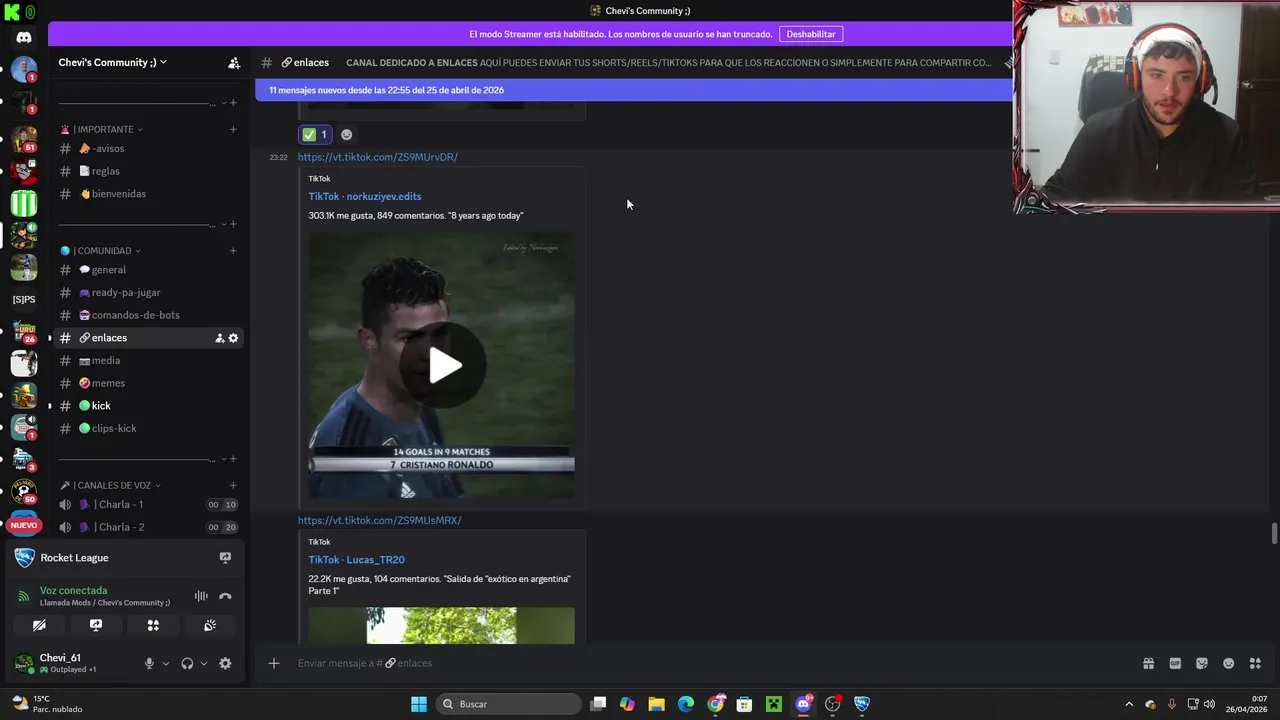Open microphone input options arrow

166,663
